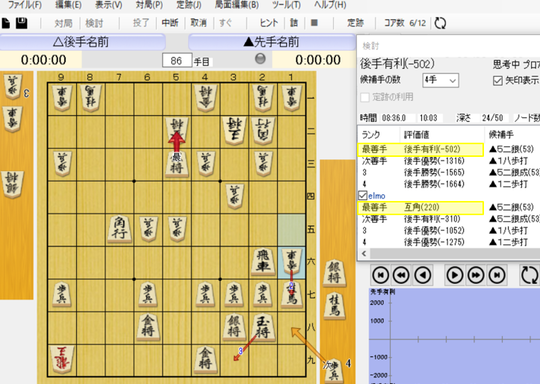Image resolution: width=540 pixels, height=384 pixels.
Task: Toggle the 矢印表示 arrow display checkbox
Action: pyautogui.click(x=497, y=81)
